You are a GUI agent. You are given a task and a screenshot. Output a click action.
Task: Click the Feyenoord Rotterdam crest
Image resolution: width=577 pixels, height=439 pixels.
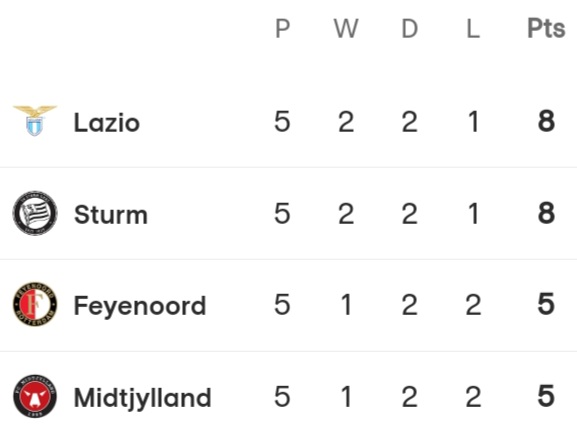(35, 304)
